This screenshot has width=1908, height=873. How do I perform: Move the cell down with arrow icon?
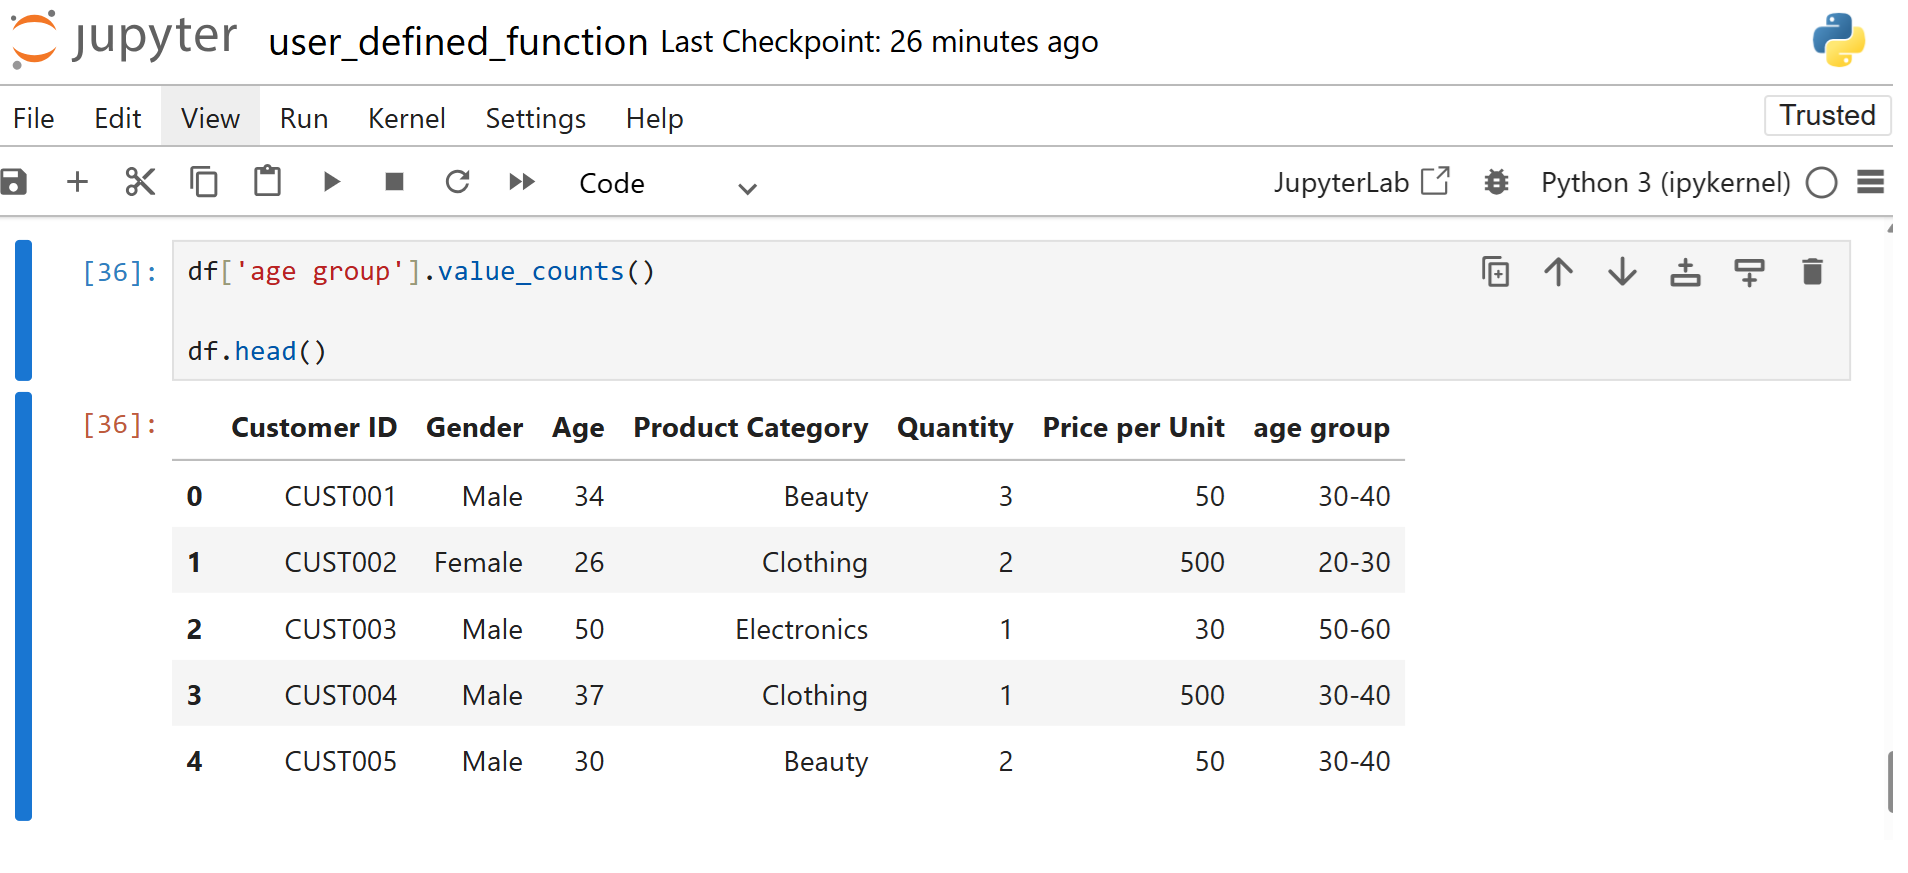pyautogui.click(x=1622, y=272)
